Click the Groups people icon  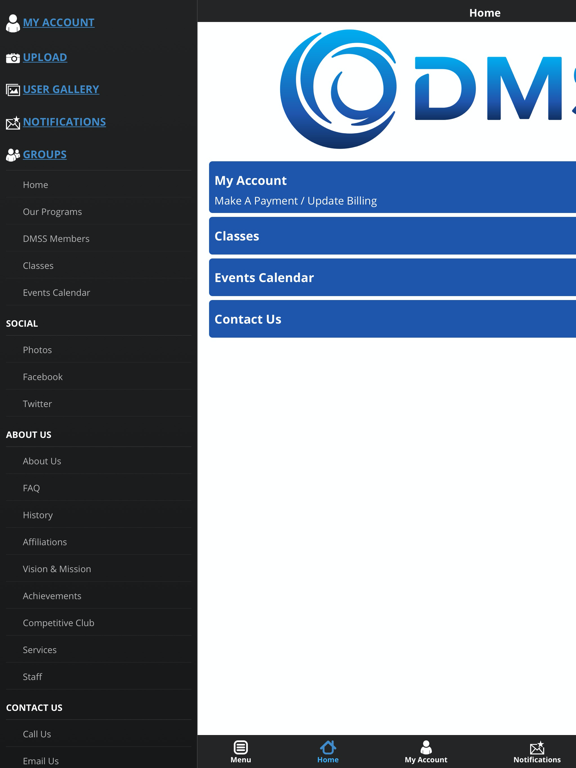[x=13, y=155]
